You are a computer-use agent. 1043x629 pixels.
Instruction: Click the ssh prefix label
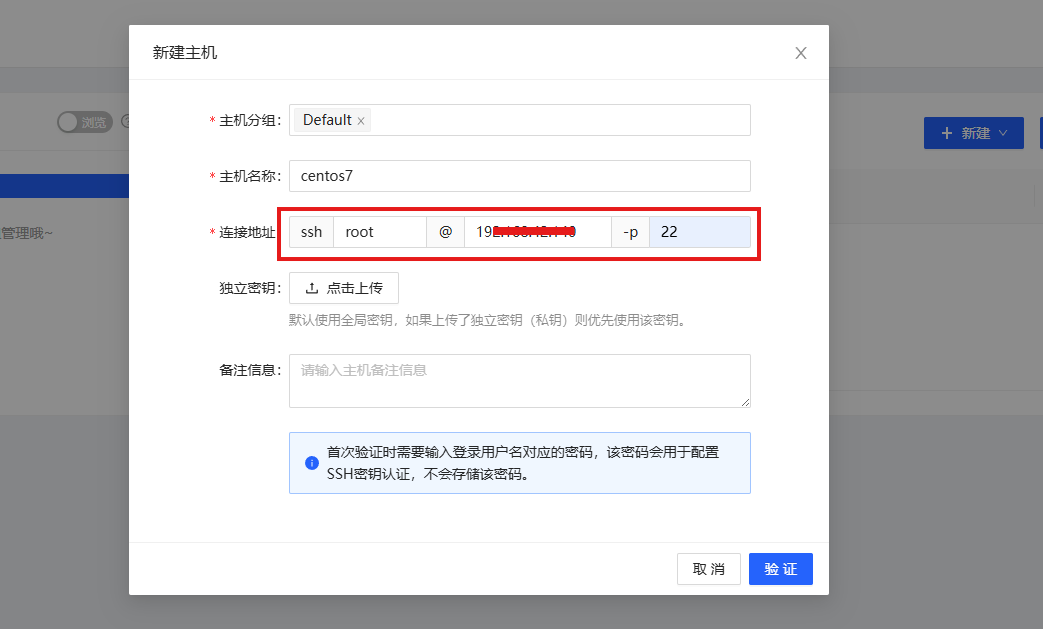pos(311,232)
